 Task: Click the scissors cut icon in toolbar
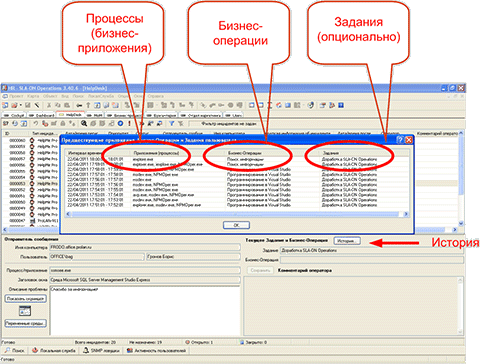tap(49, 105)
